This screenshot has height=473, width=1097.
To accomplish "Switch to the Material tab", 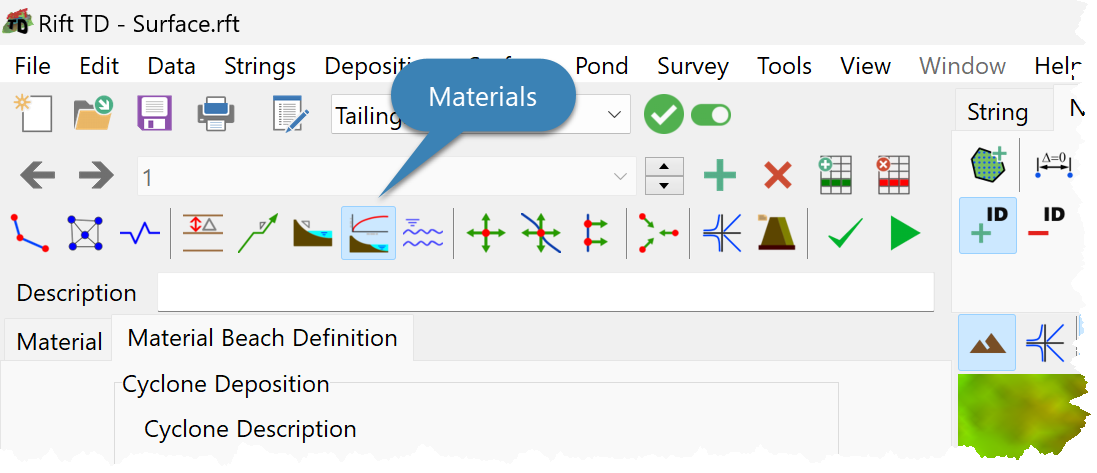I will [x=59, y=342].
